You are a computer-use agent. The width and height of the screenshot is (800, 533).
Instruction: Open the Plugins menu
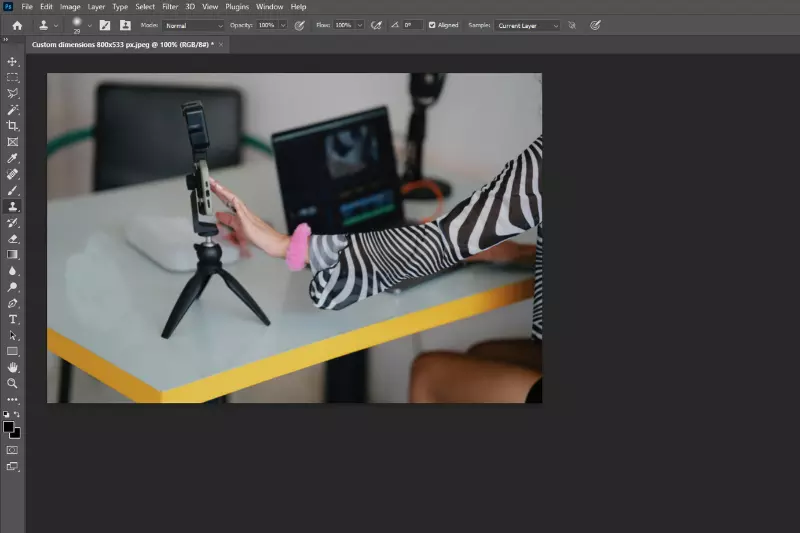click(x=237, y=7)
